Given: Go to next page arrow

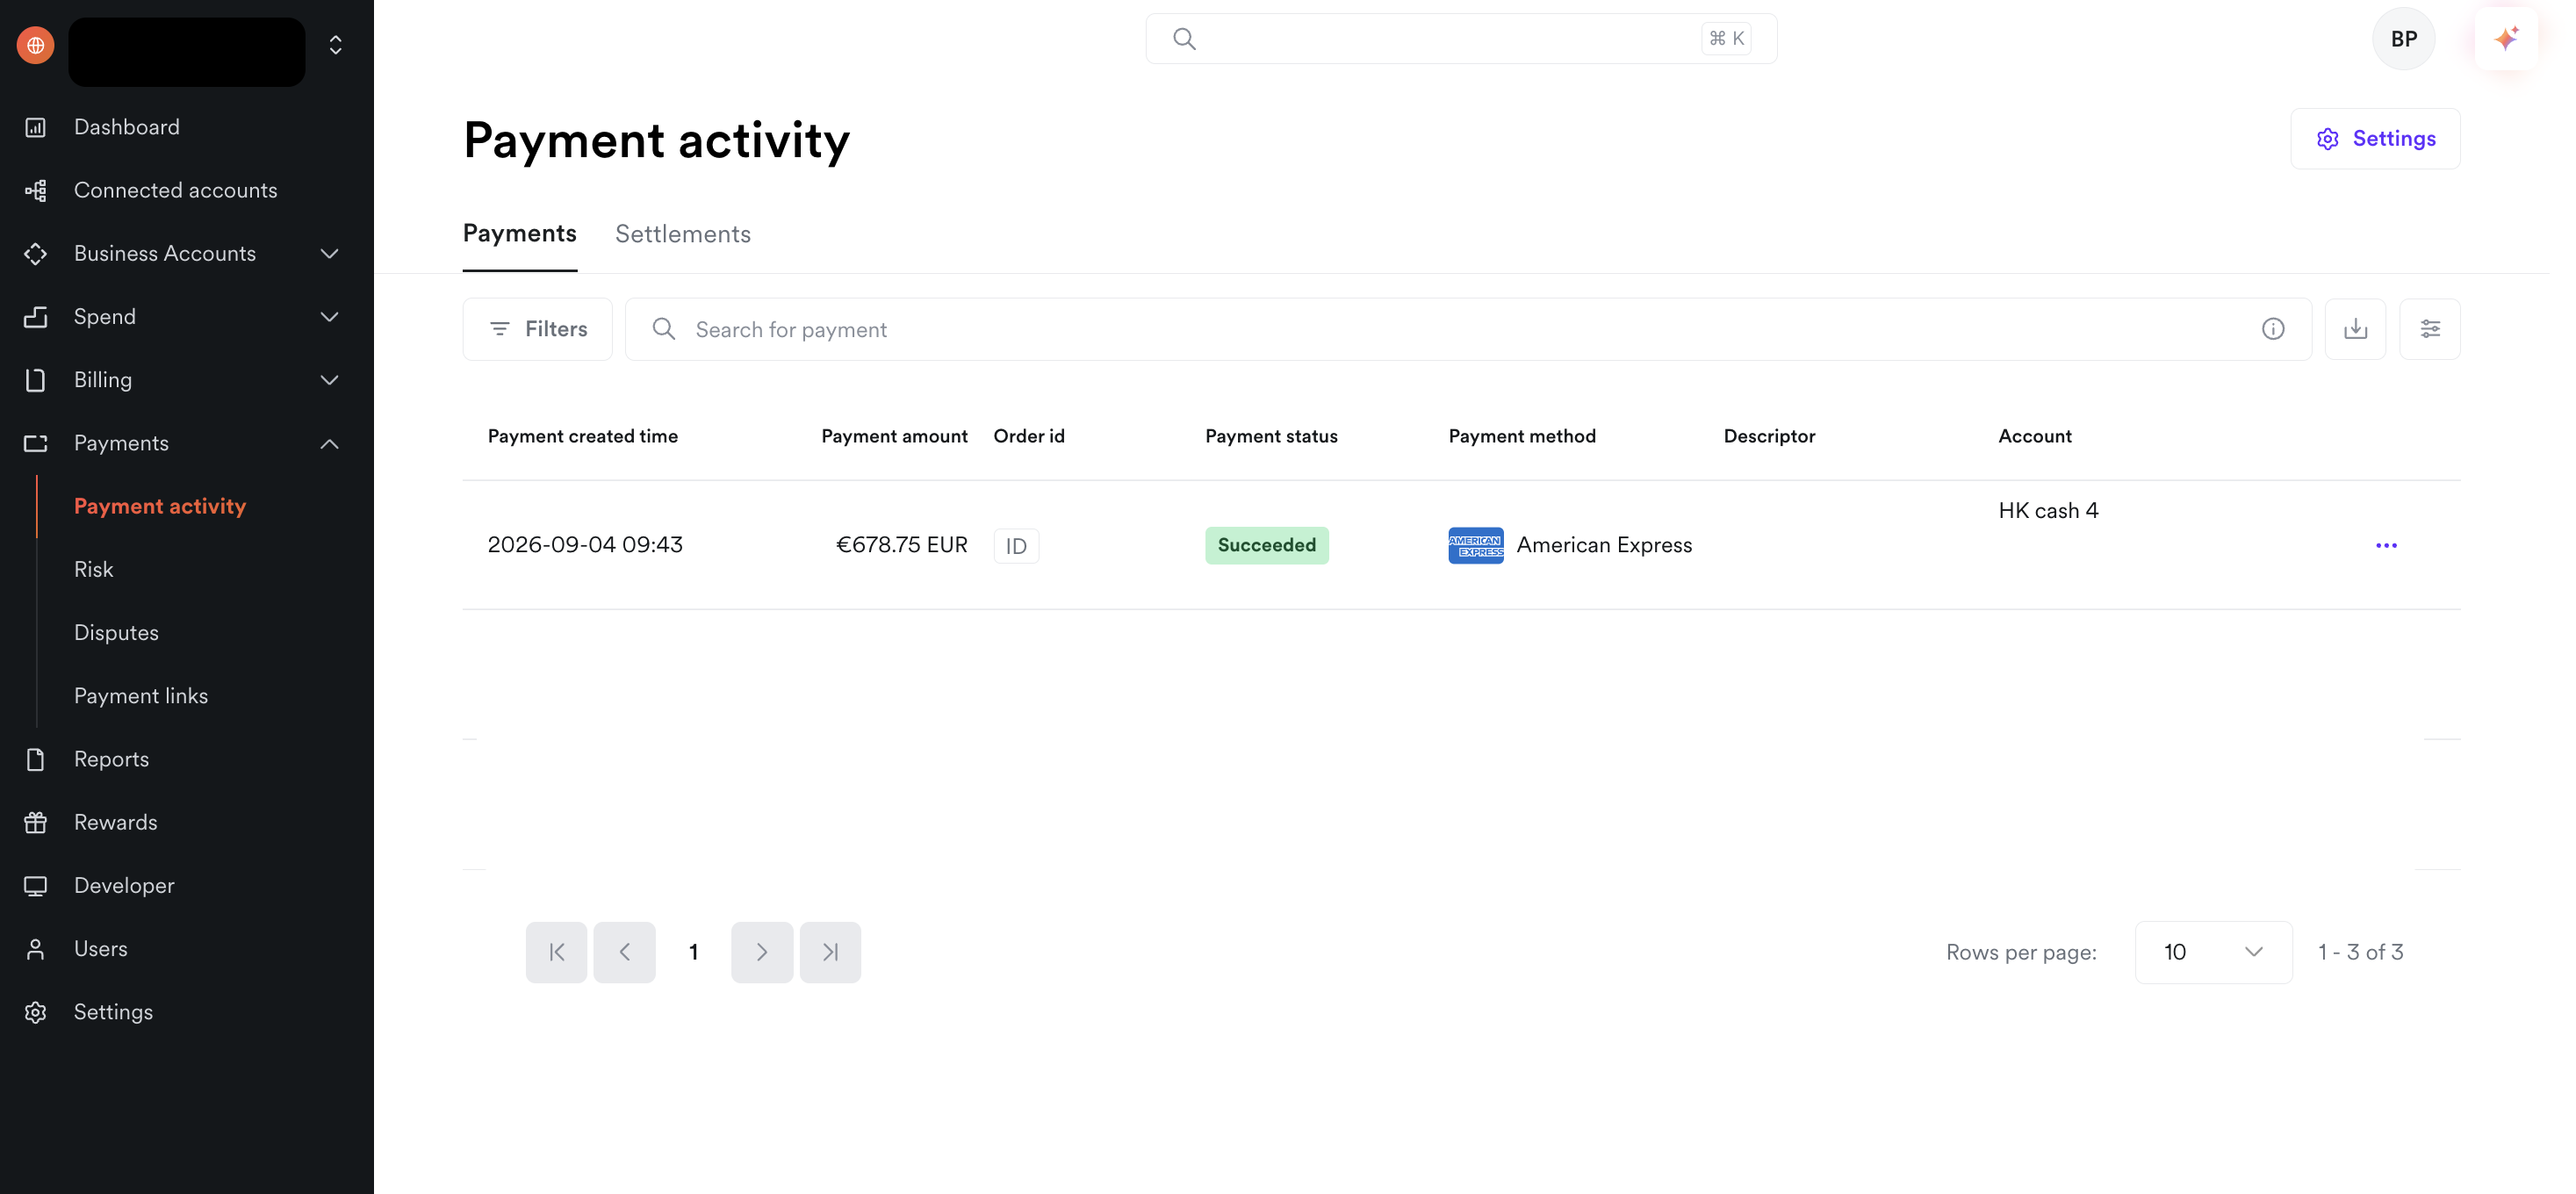Looking at the screenshot, I should coord(762,952).
